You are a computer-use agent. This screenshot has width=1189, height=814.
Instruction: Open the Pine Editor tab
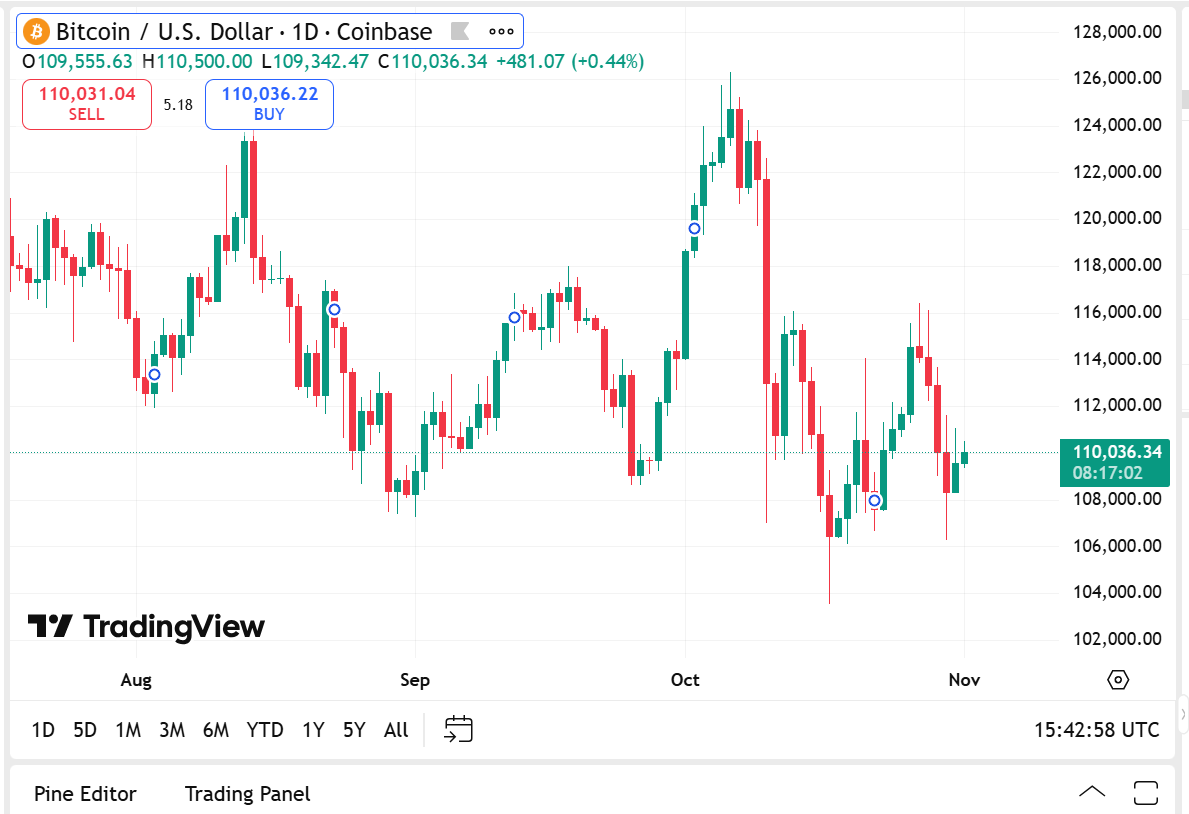(x=85, y=794)
